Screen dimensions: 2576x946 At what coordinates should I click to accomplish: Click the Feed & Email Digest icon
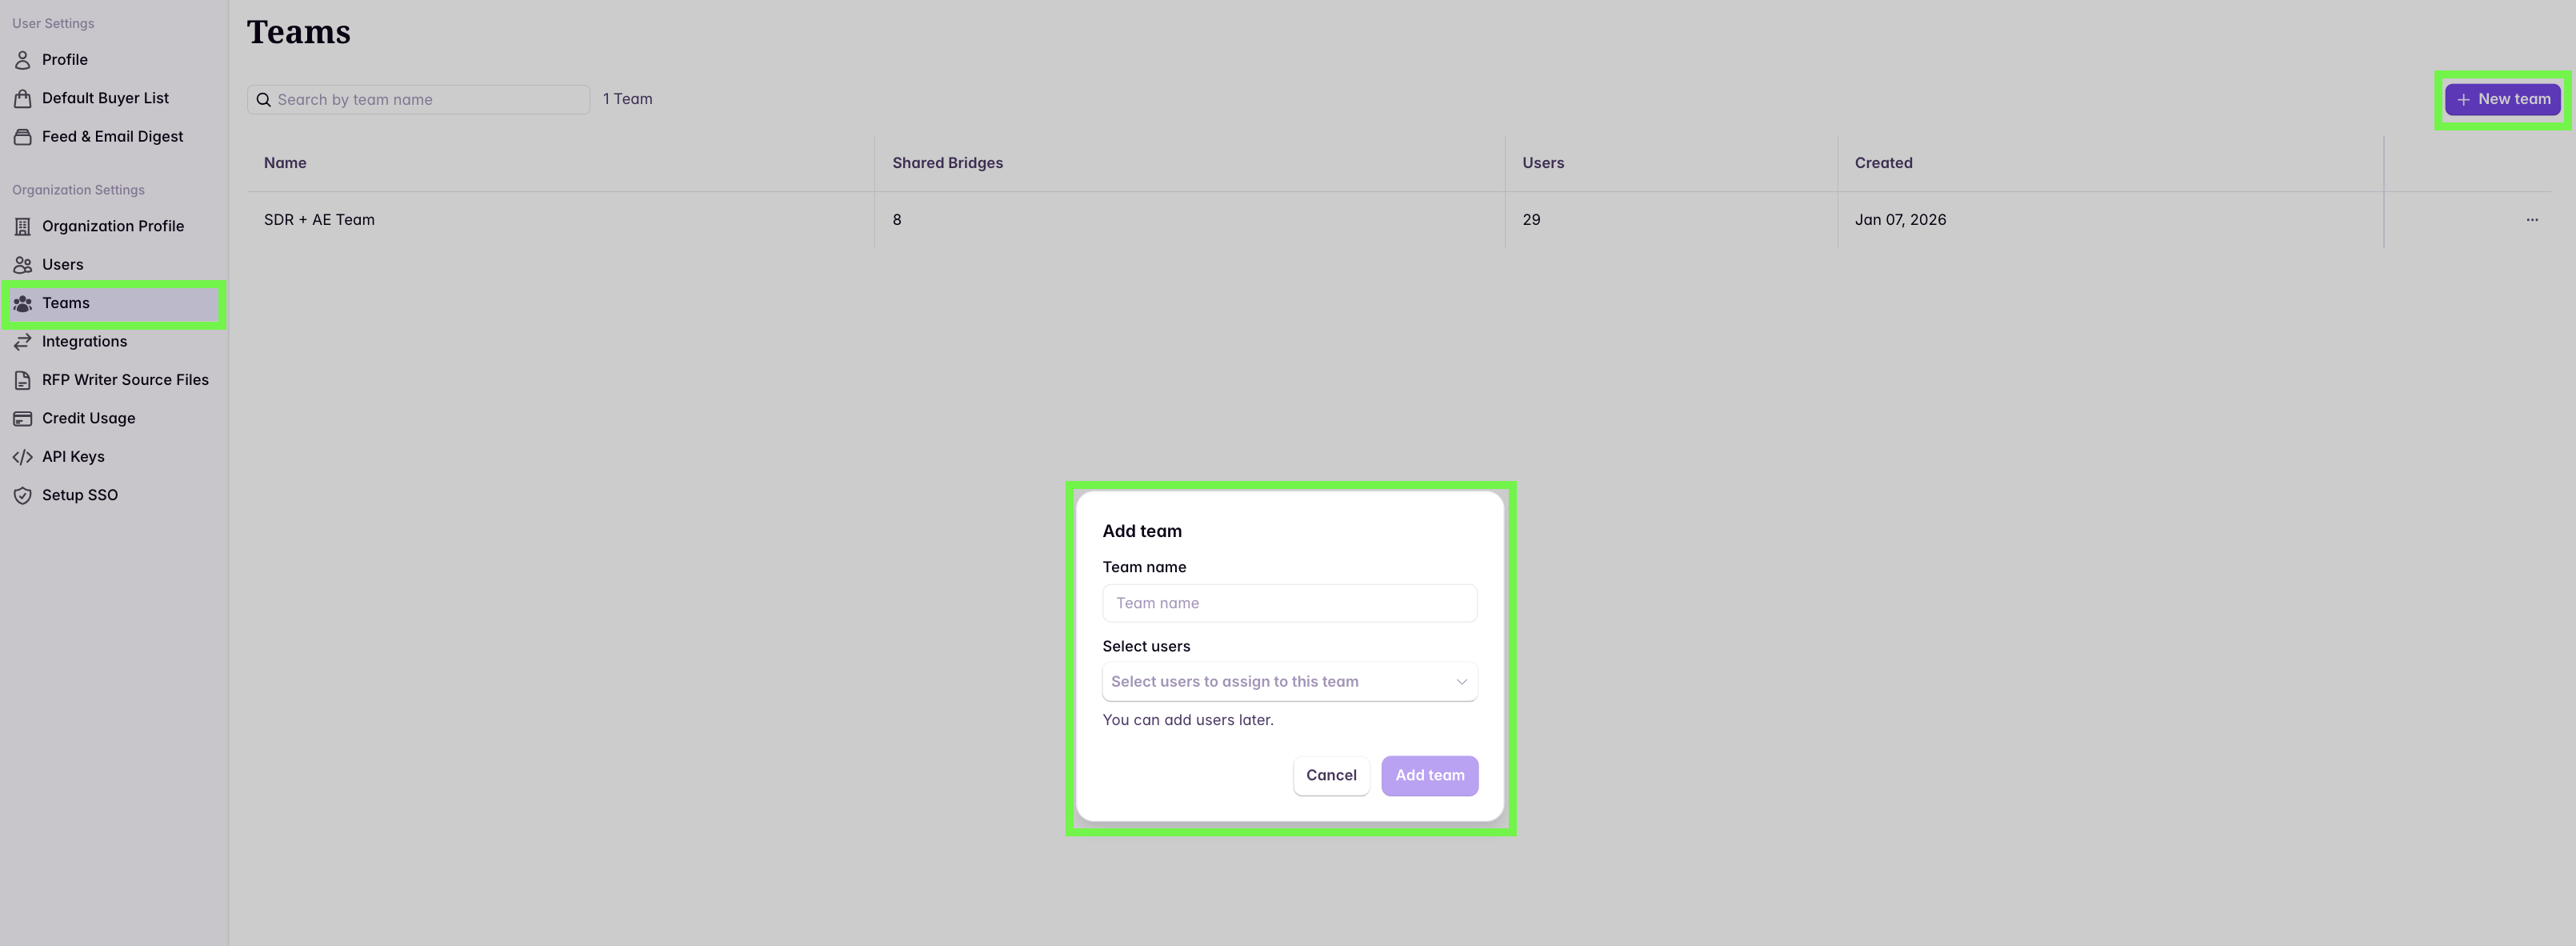[23, 136]
